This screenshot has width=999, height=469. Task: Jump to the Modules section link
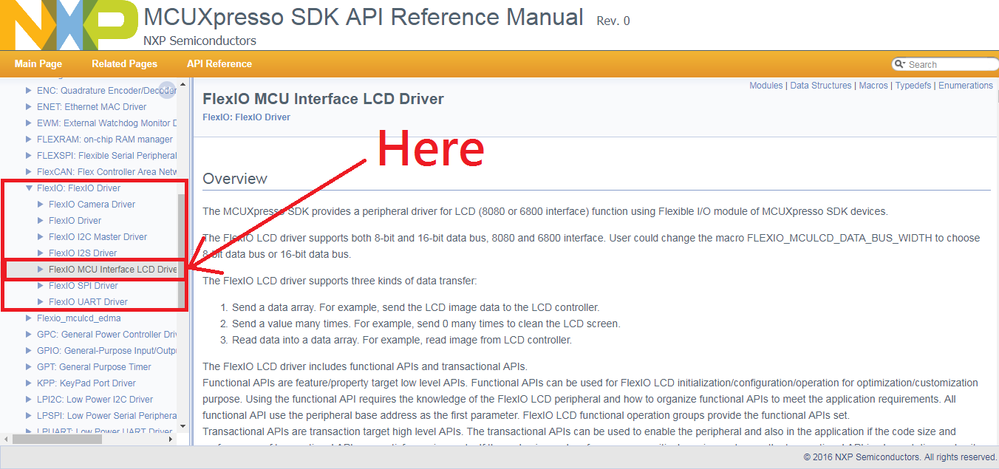coord(766,85)
